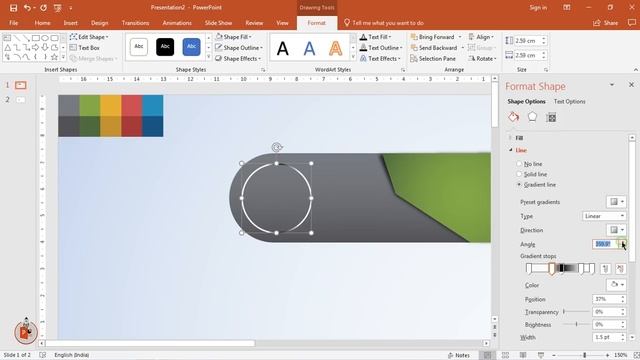Switch to Slide Sorter view in the status bar
640x360 pixels.
[505, 355]
